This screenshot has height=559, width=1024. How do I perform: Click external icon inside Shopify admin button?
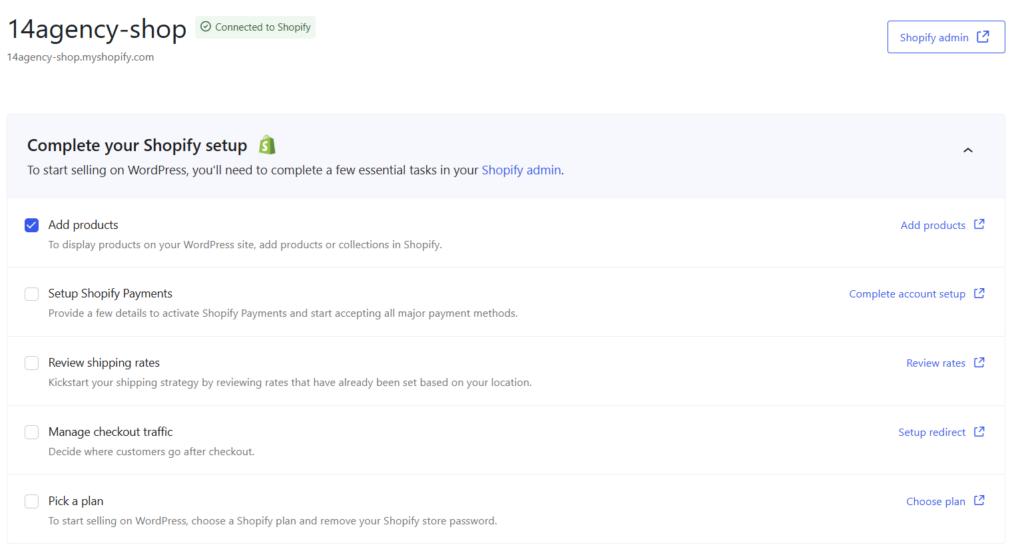coord(983,37)
